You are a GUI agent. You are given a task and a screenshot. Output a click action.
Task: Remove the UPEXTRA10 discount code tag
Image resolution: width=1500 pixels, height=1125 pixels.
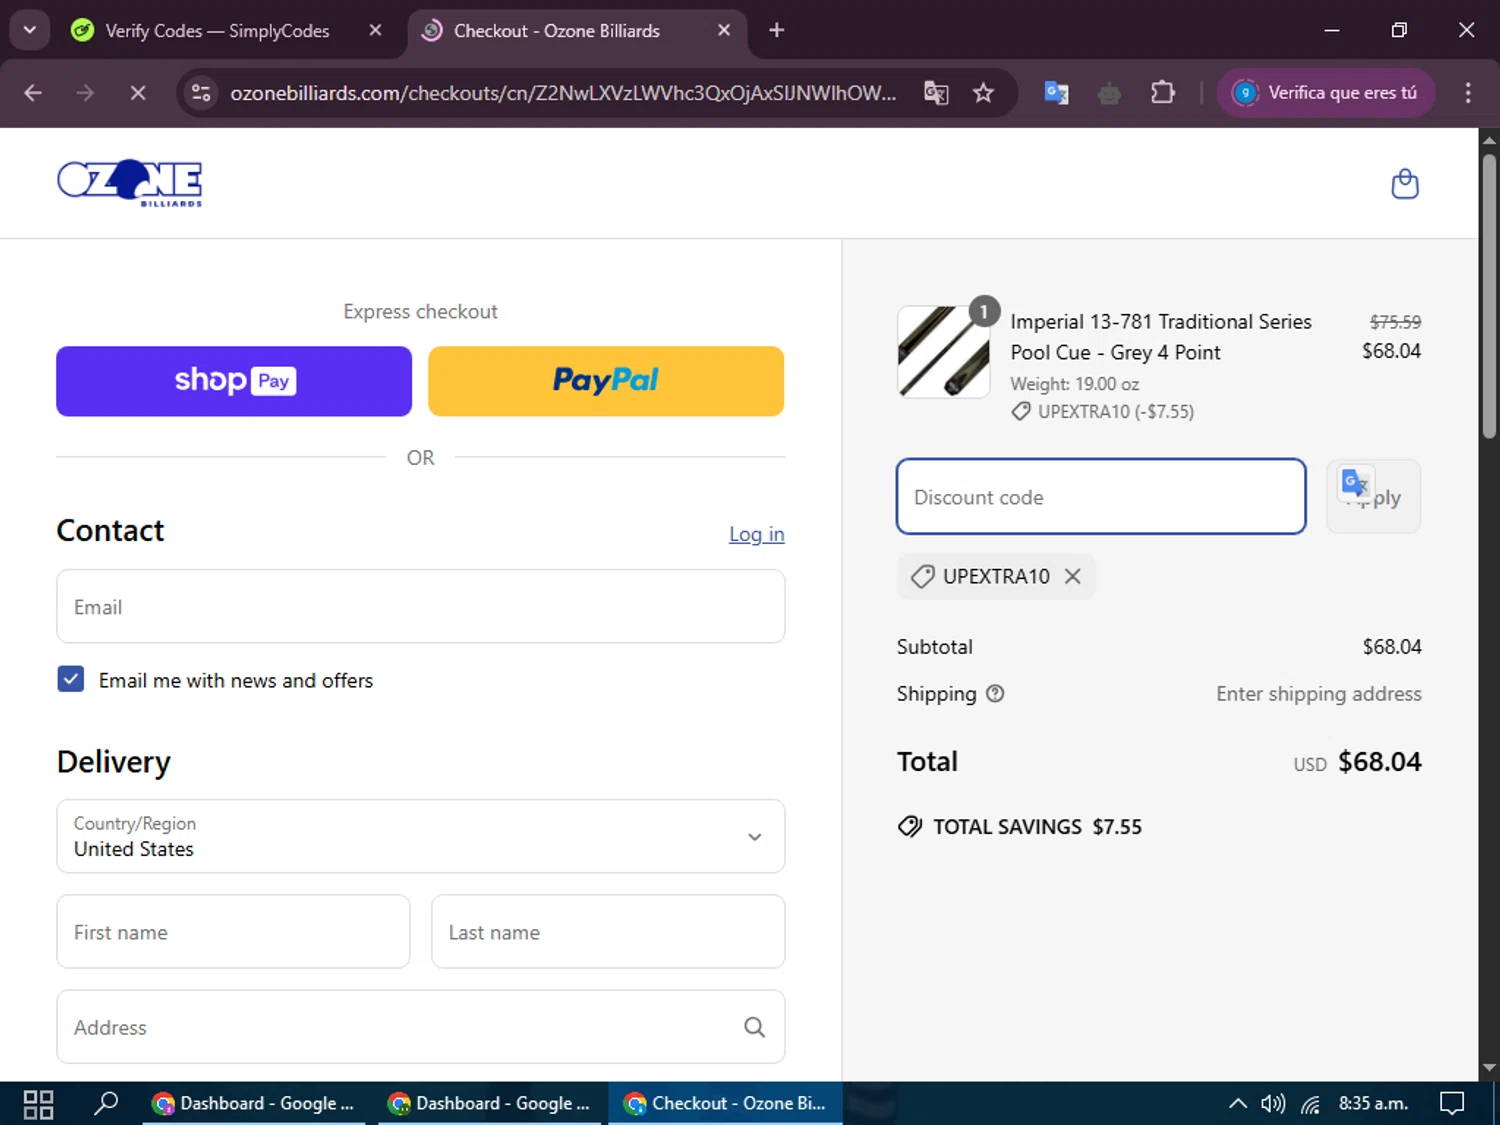(x=1072, y=576)
